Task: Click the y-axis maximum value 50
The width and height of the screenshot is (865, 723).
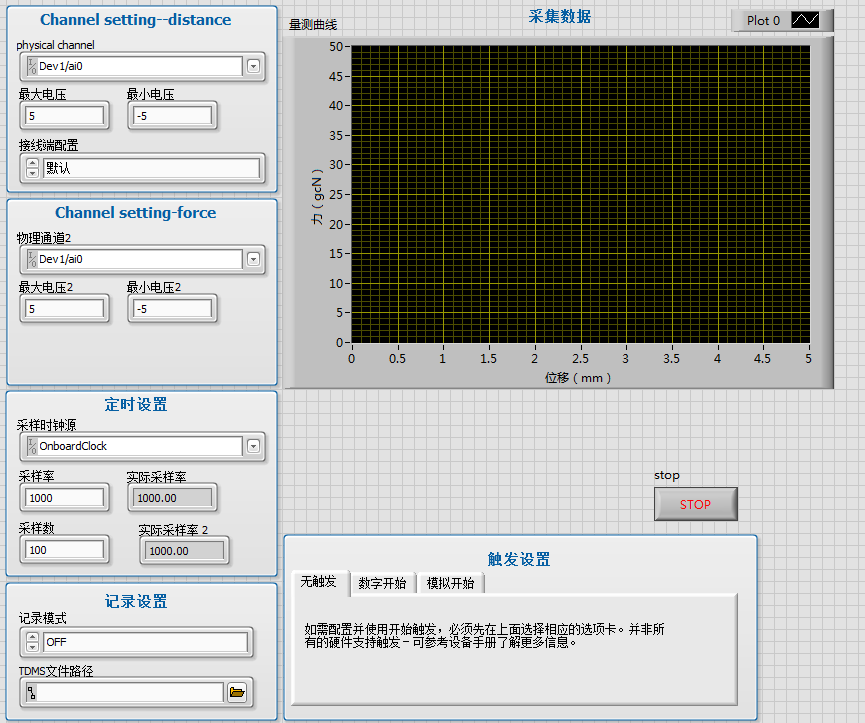Action: coord(336,46)
